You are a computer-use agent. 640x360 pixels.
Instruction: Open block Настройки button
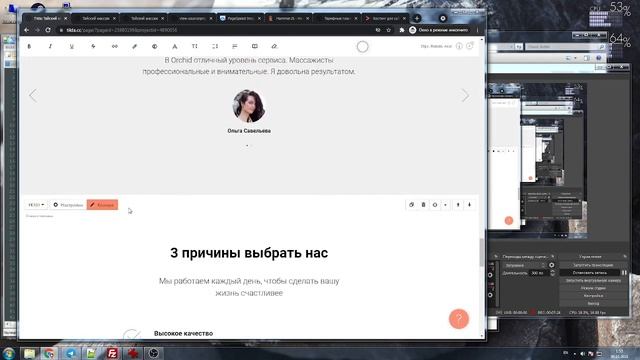click(x=68, y=205)
